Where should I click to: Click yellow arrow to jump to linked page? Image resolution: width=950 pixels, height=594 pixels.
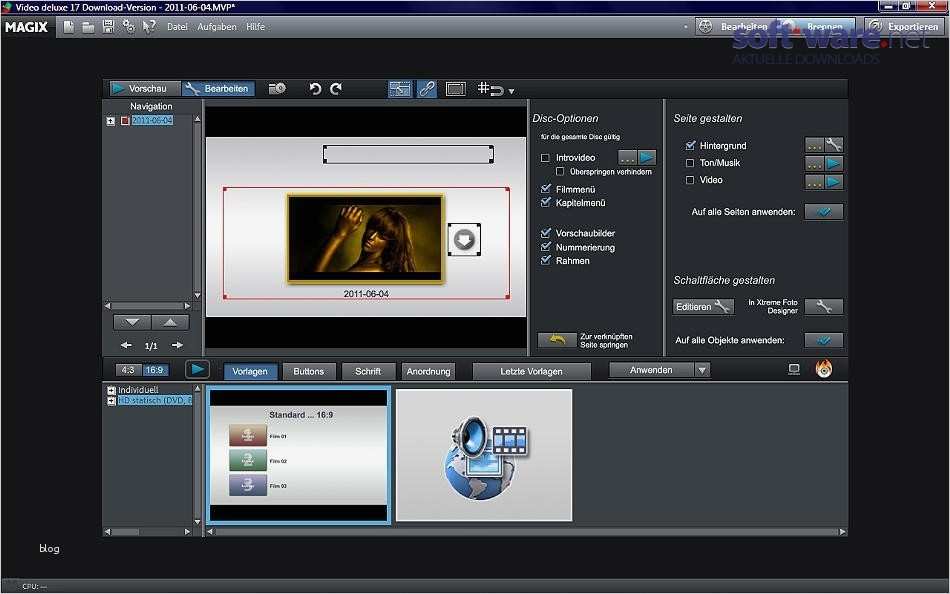coord(557,340)
